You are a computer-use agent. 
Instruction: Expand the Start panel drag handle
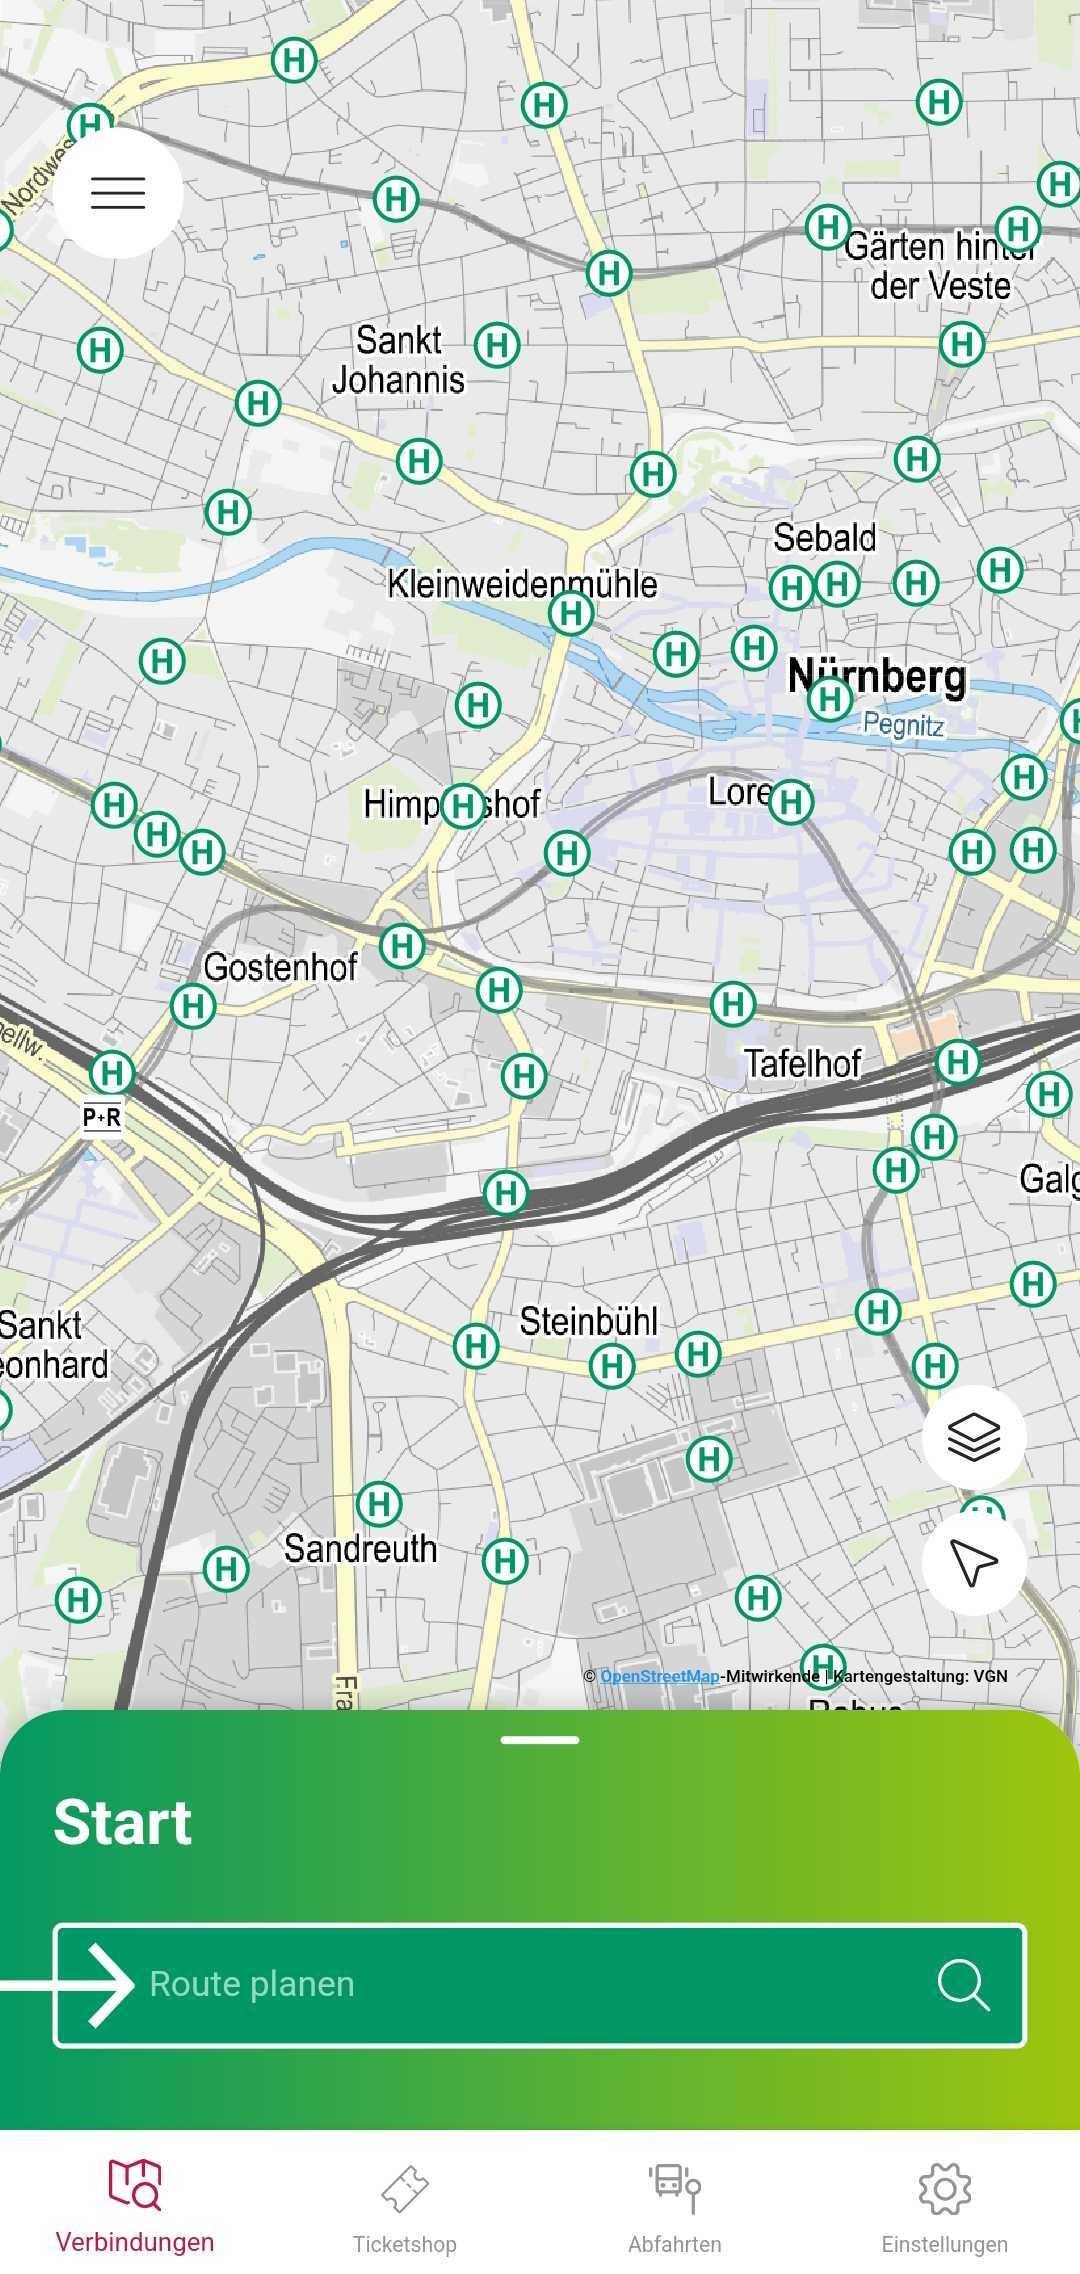(540, 1739)
